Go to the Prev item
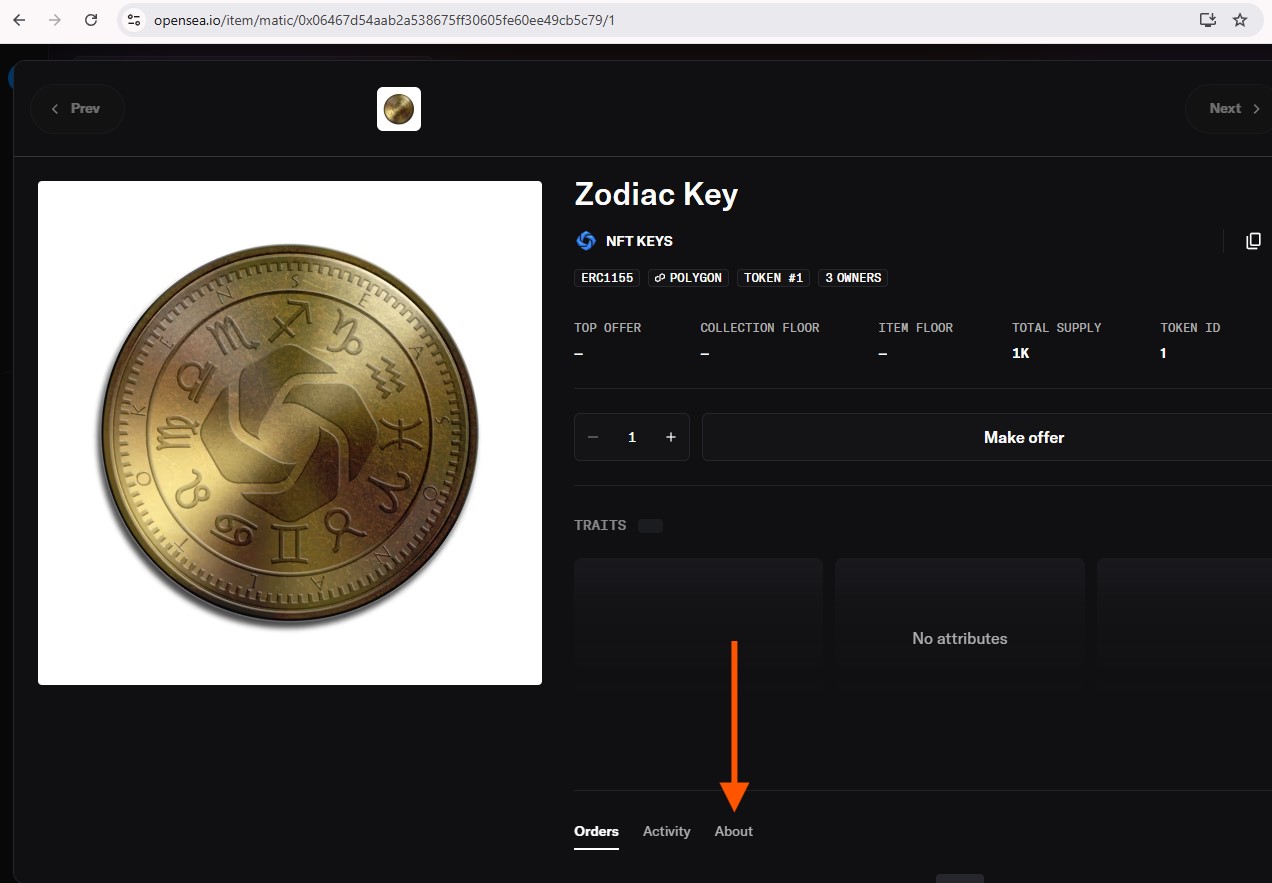 click(x=77, y=109)
